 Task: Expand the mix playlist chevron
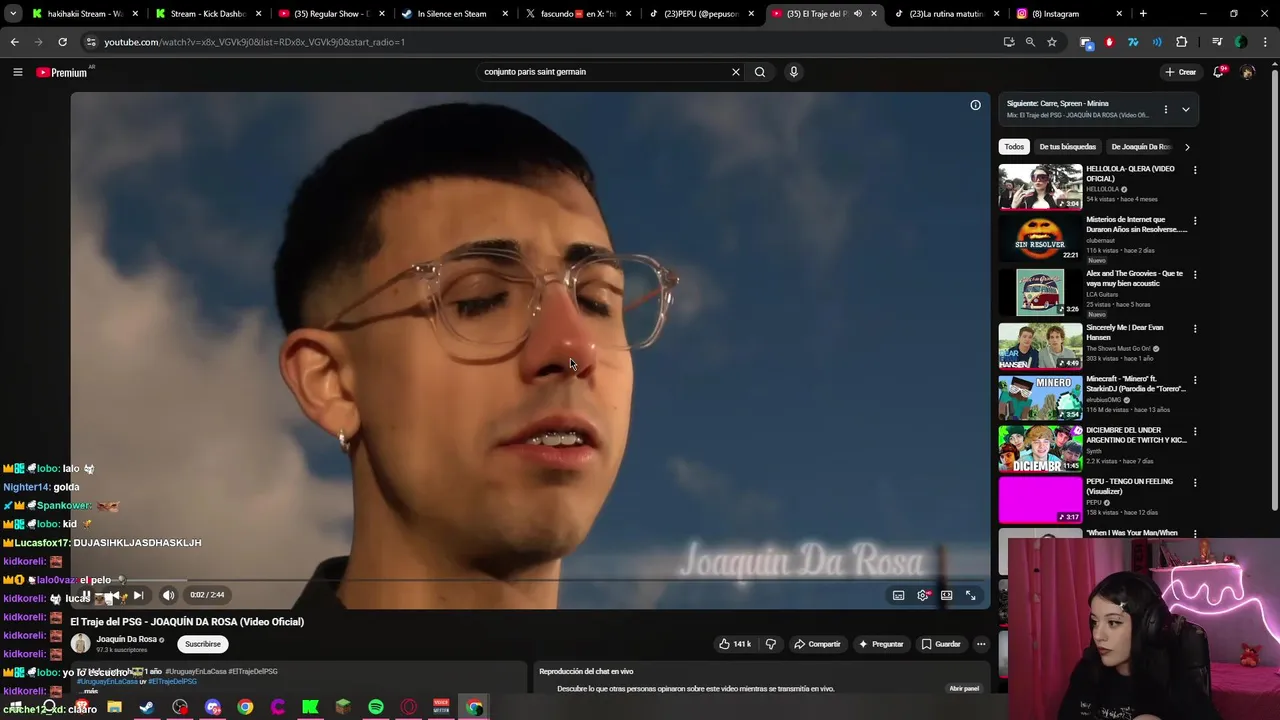(x=1185, y=109)
